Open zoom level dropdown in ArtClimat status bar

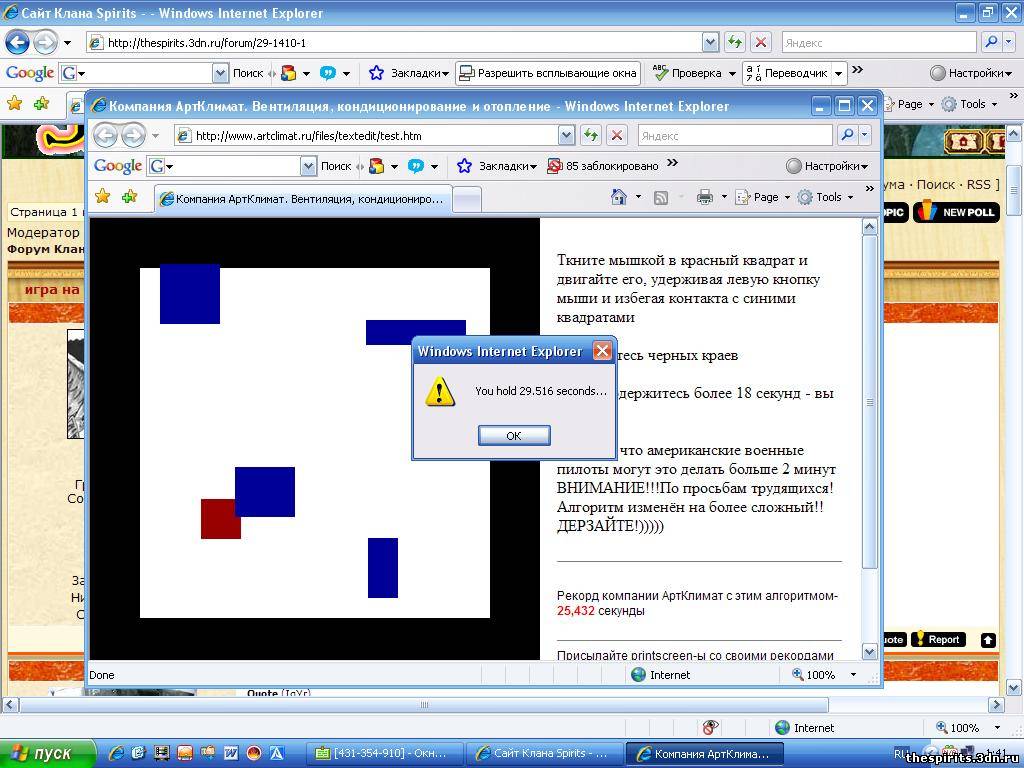tap(853, 675)
